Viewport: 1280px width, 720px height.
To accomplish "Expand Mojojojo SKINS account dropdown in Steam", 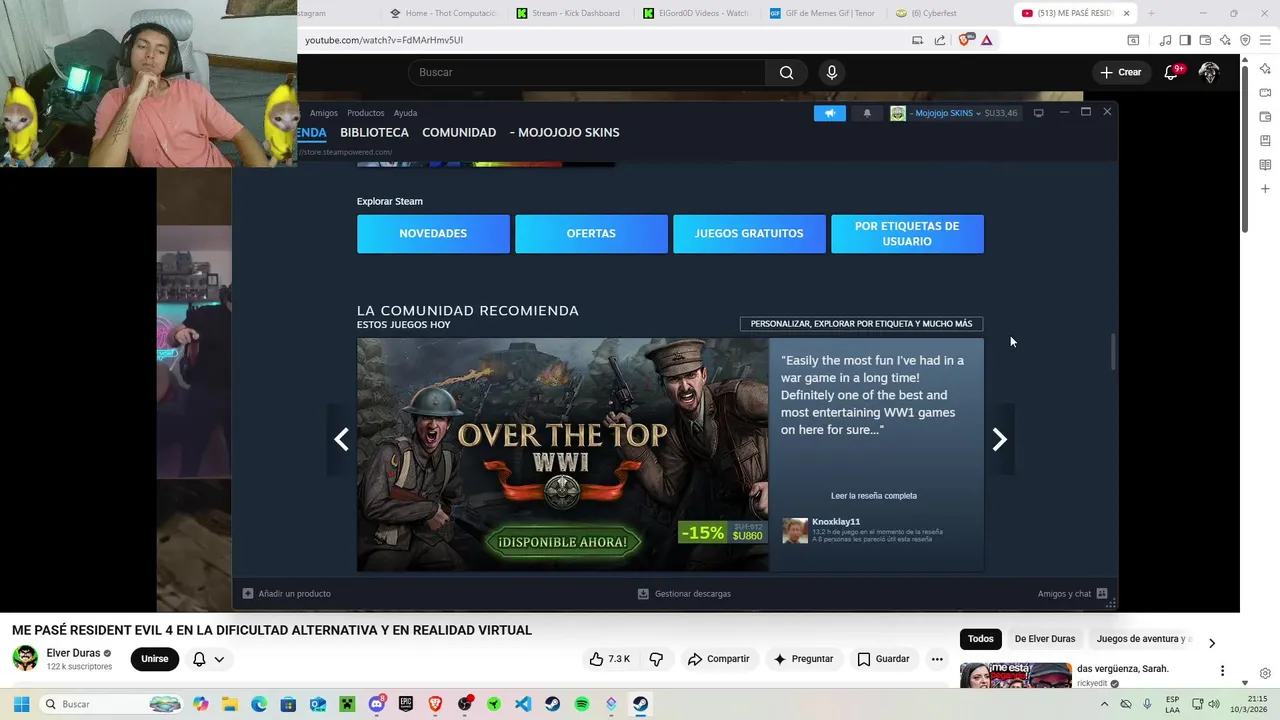I will pyautogui.click(x=945, y=113).
